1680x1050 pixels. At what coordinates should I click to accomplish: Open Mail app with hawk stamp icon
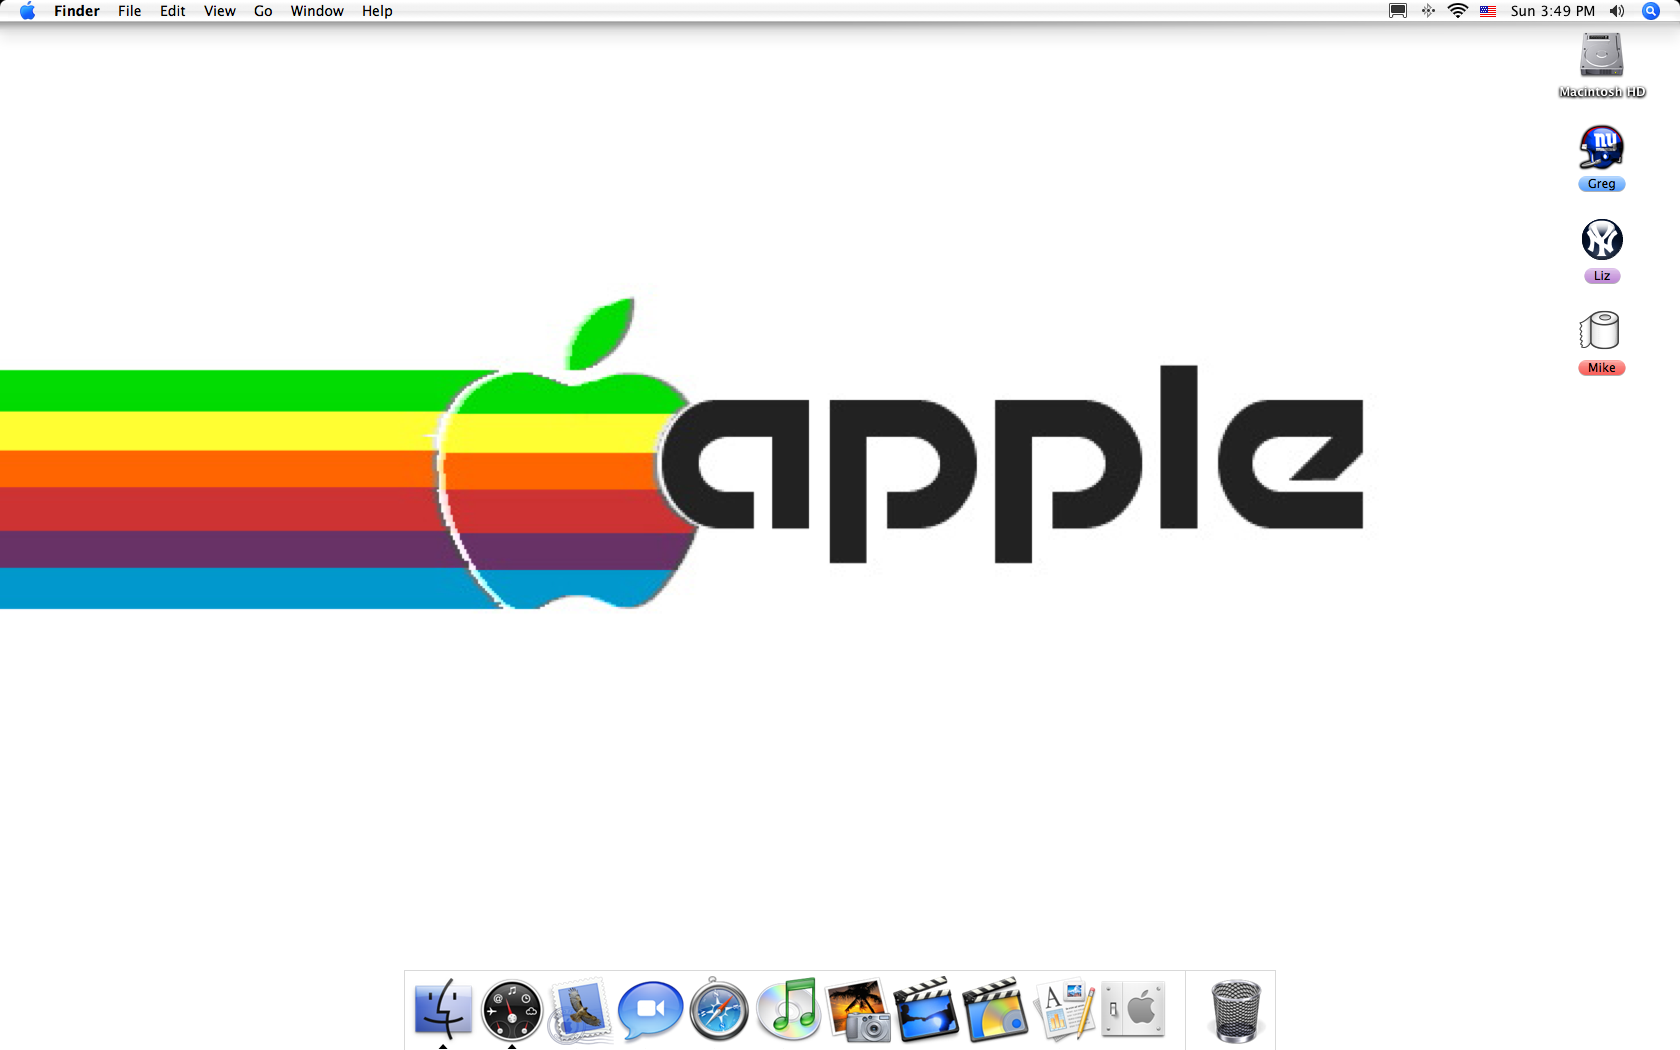click(580, 1010)
